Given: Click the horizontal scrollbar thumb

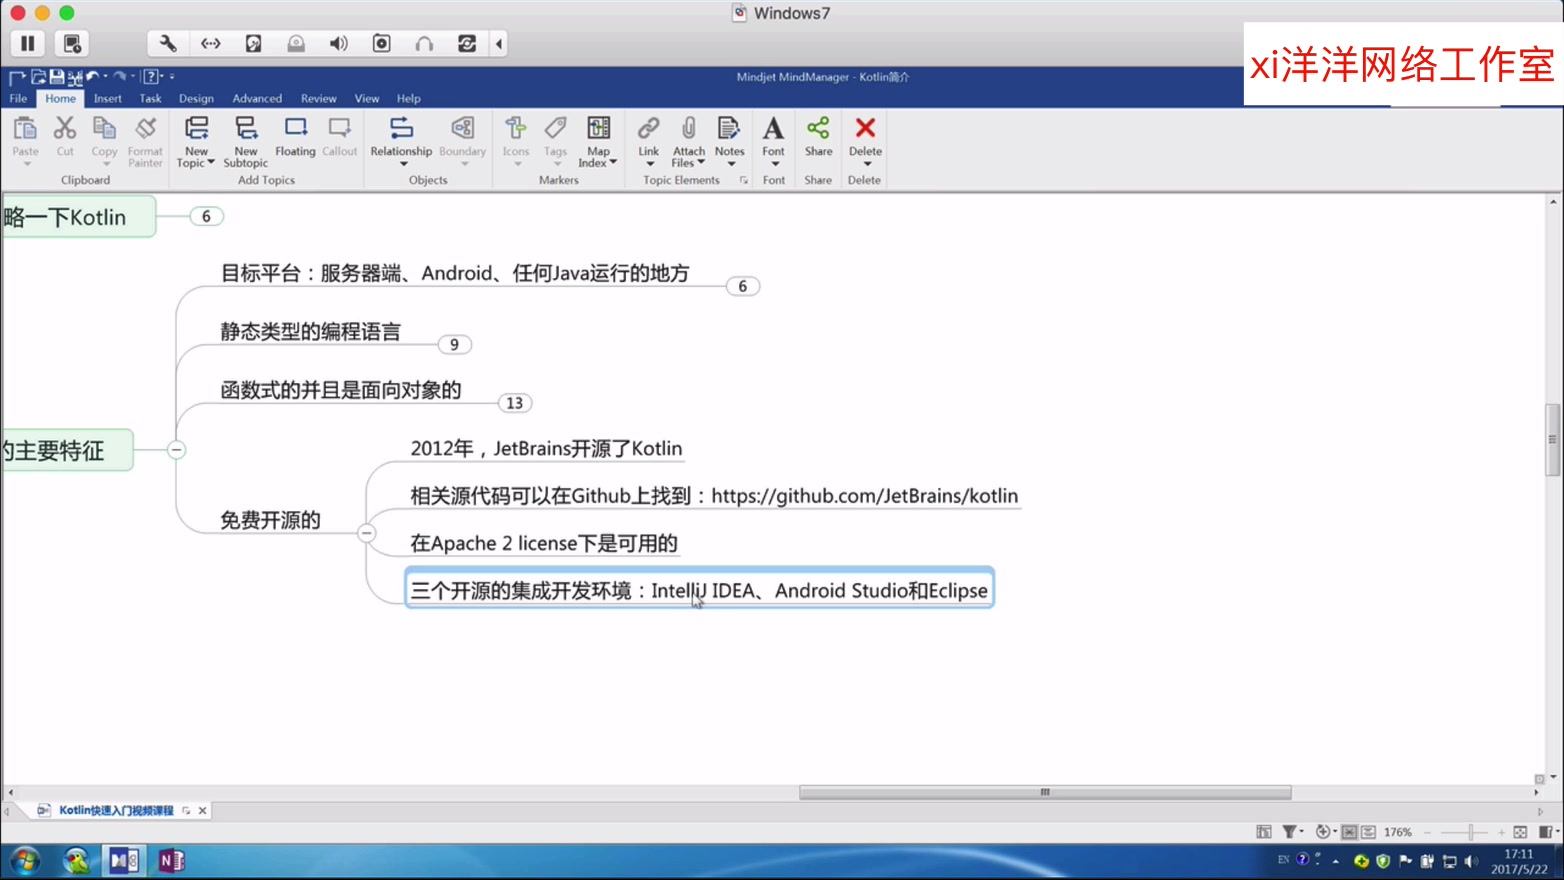Looking at the screenshot, I should point(1045,792).
